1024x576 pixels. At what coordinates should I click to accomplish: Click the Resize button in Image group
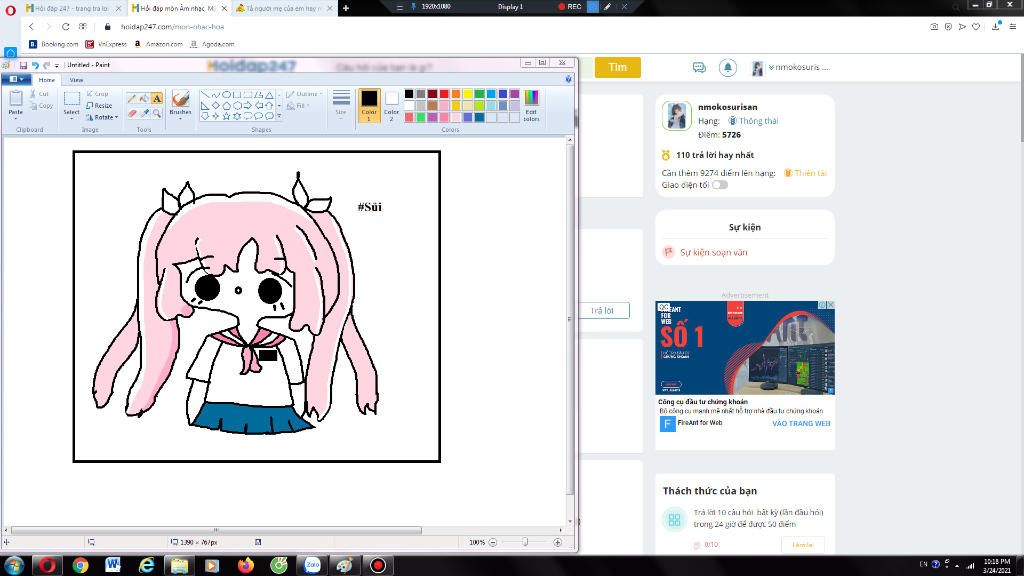click(x=99, y=106)
